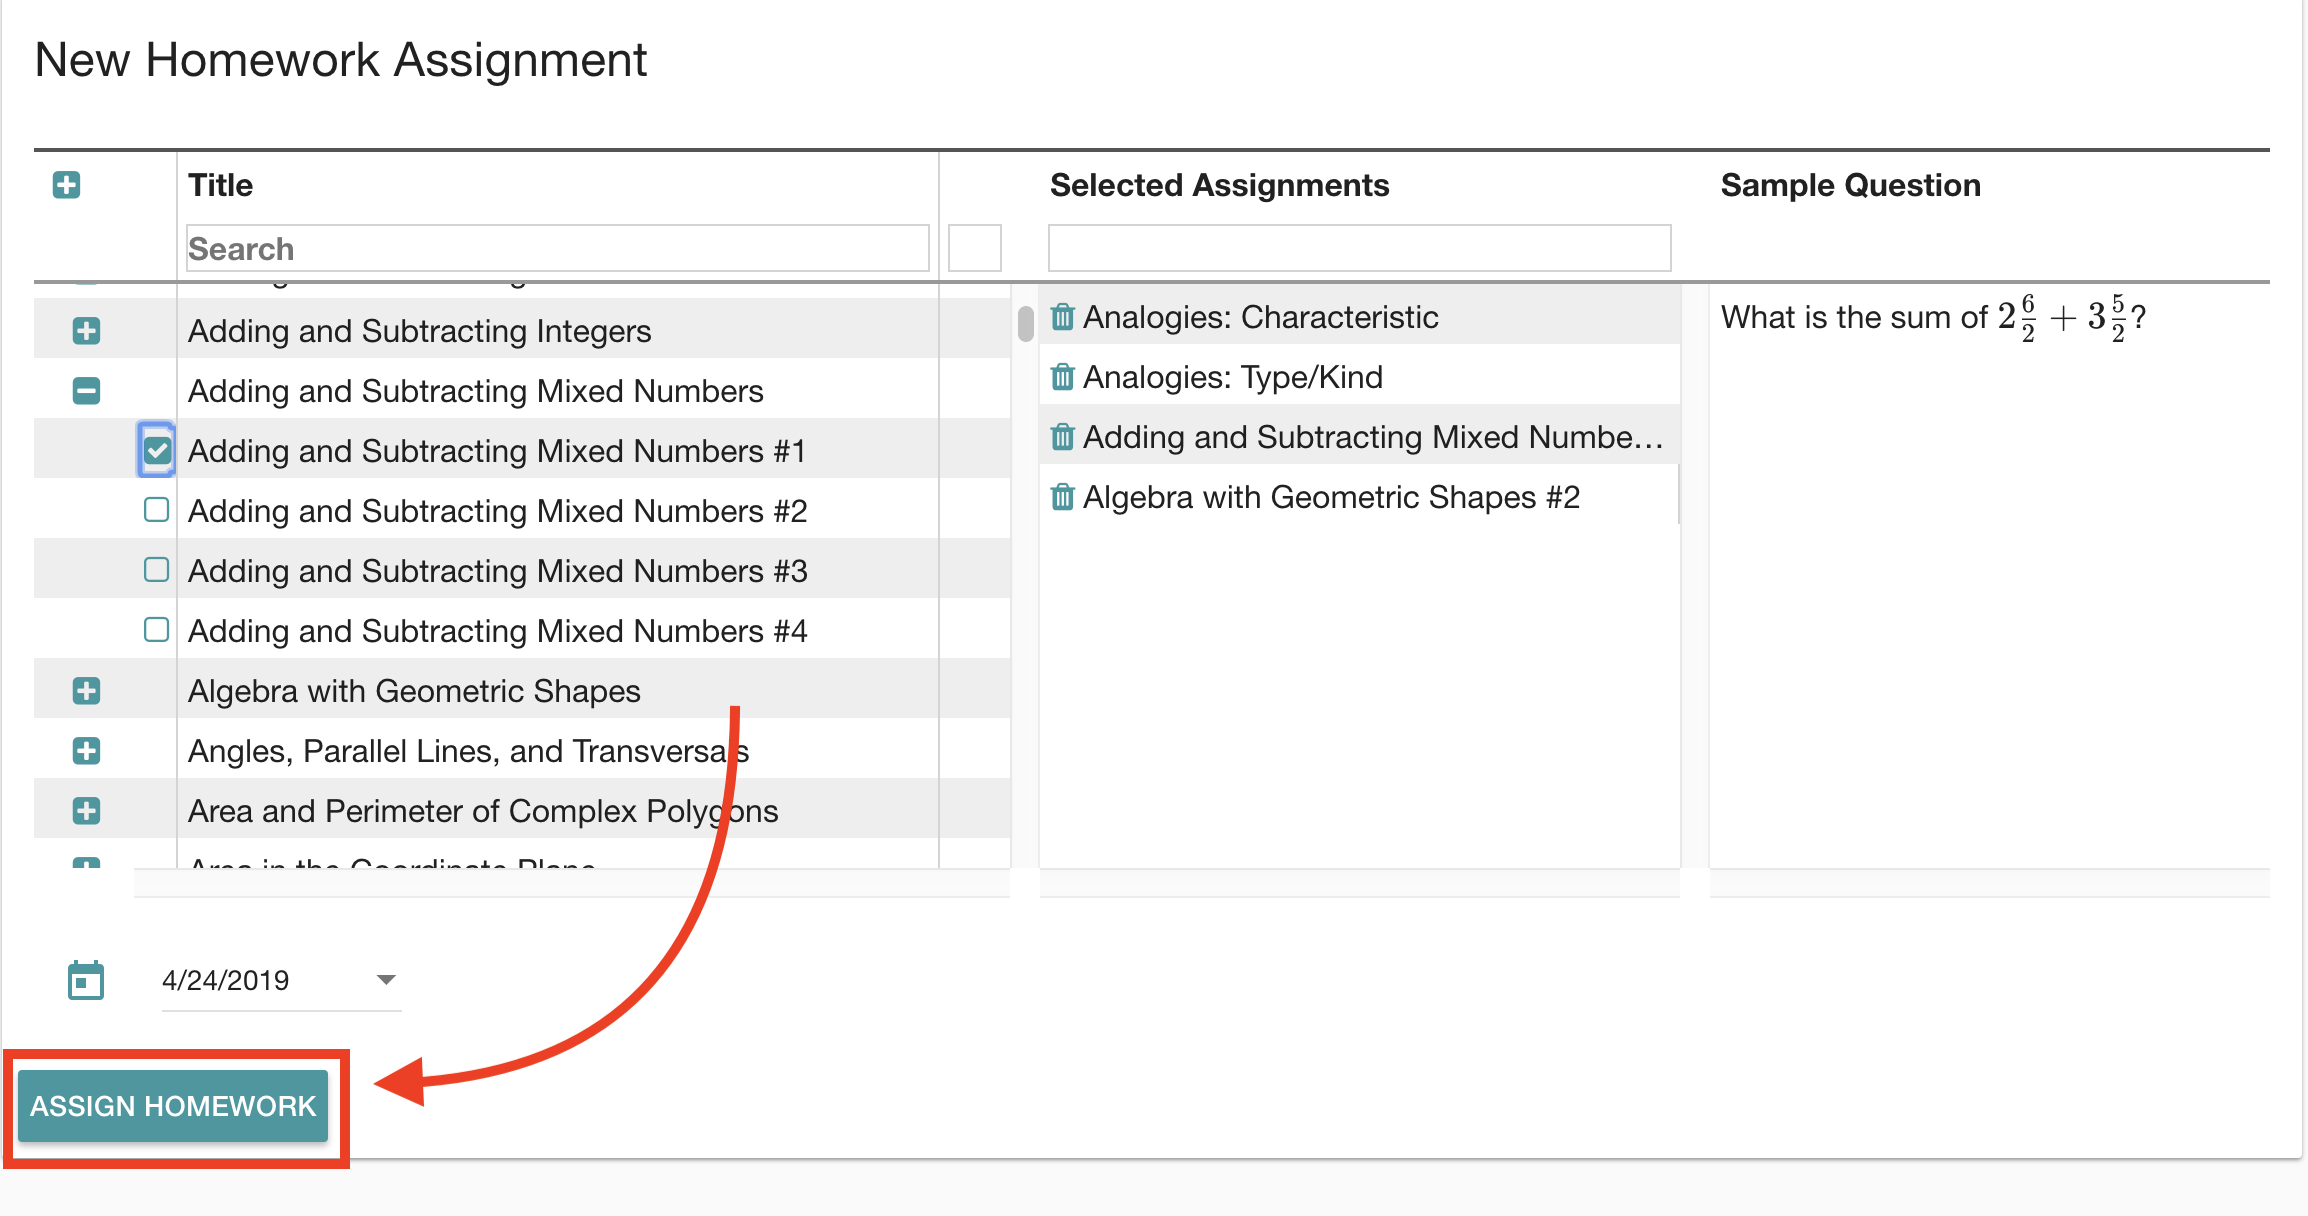Expand Angles, Parallel Lines, and Transversals group

(x=87, y=751)
